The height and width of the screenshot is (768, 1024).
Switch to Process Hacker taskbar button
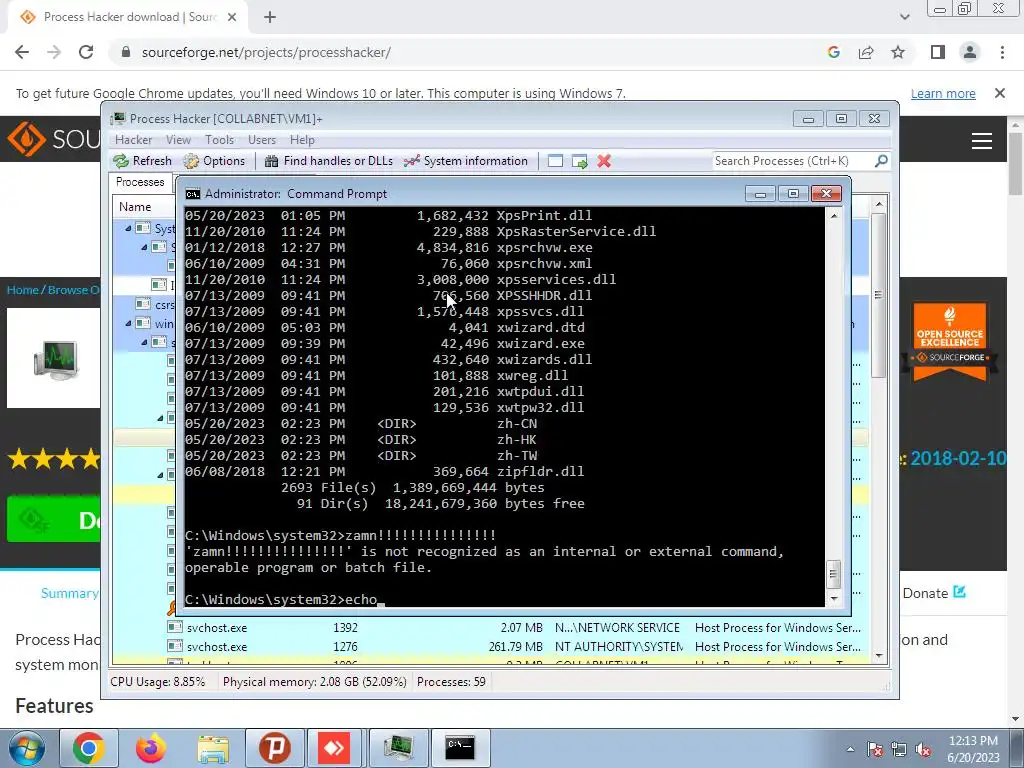pos(398,748)
